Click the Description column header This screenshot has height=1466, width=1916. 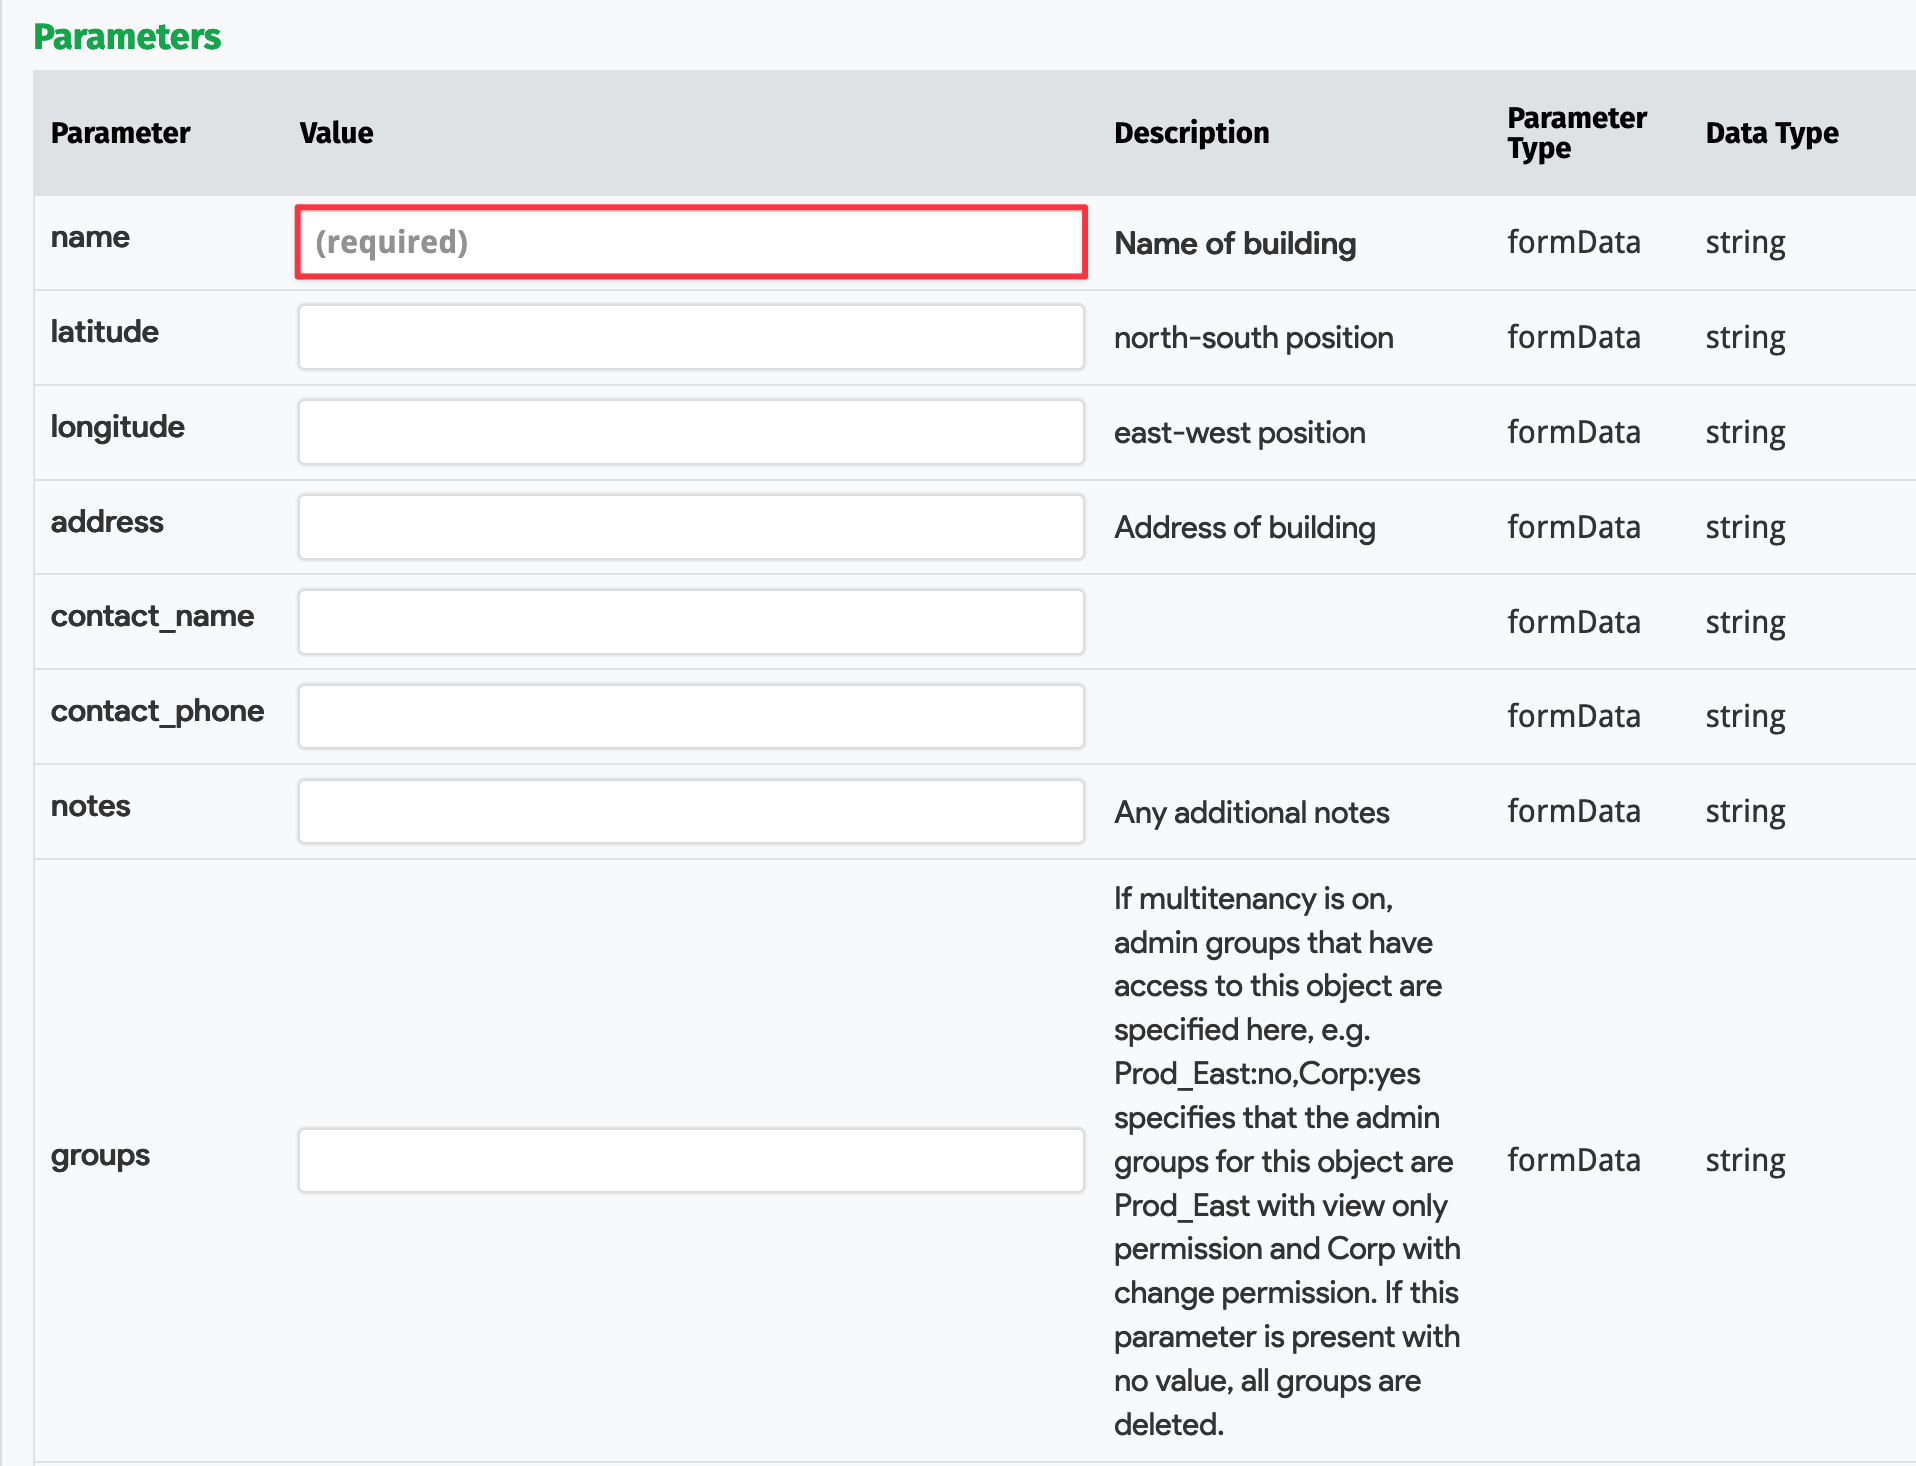pos(1191,133)
